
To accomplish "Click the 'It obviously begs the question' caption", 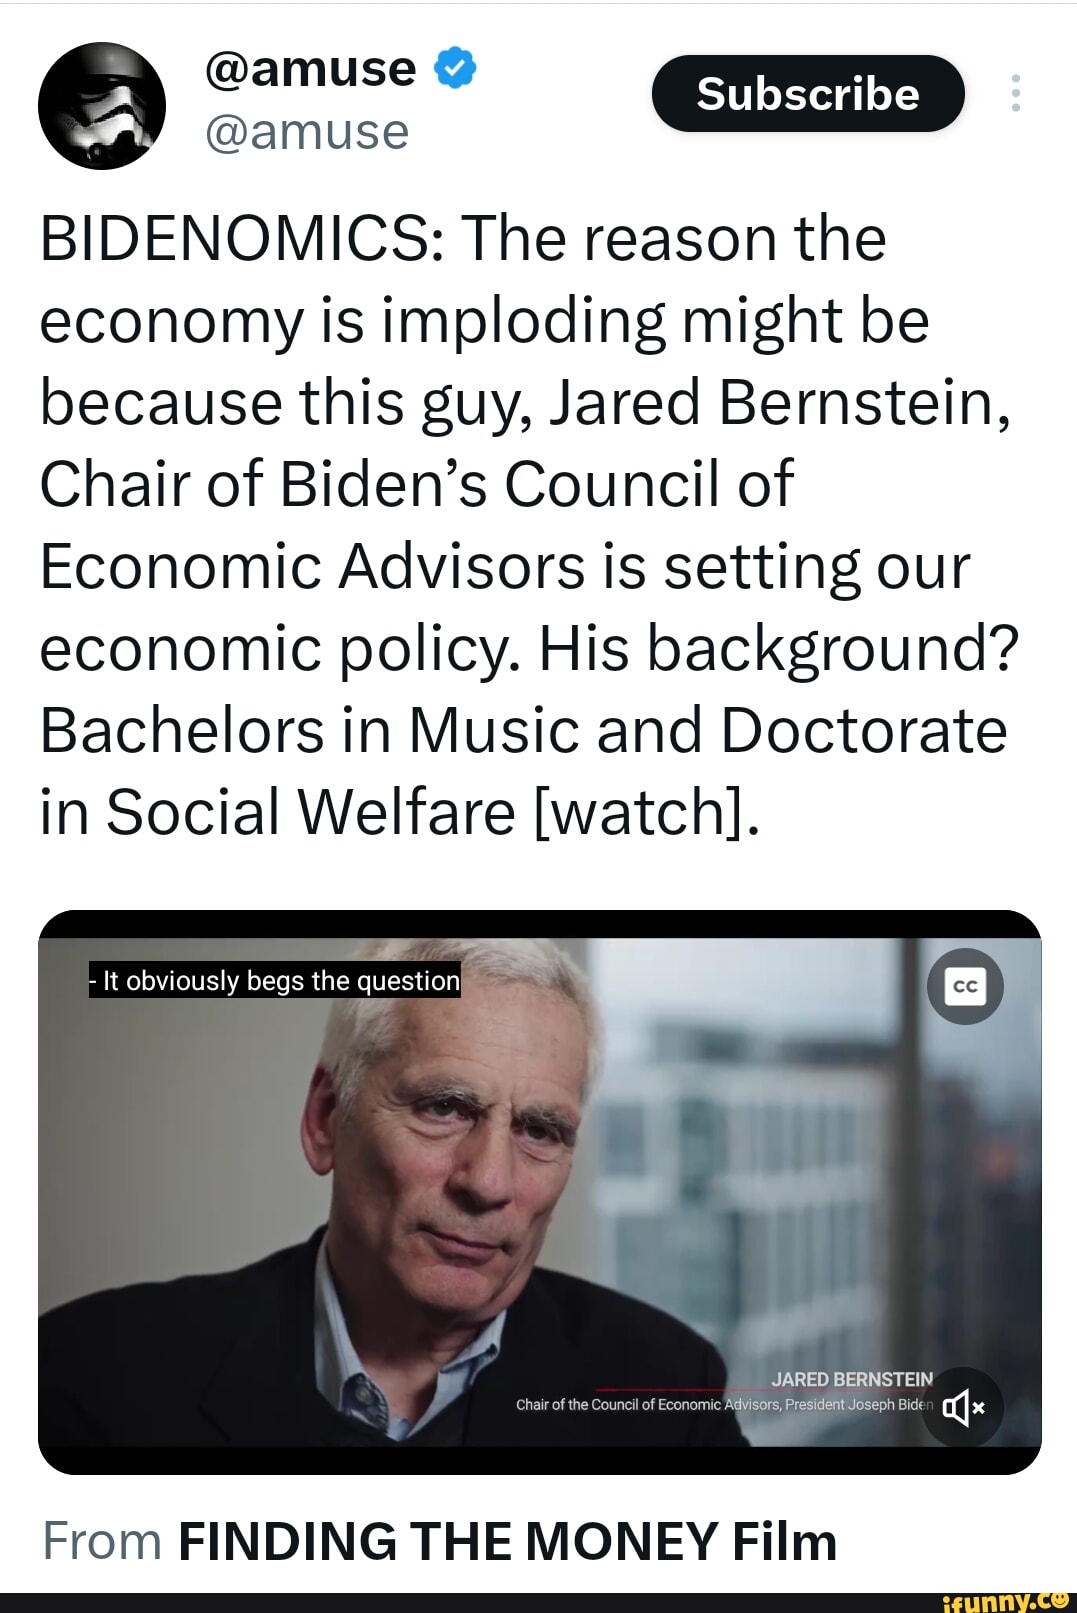I will (x=275, y=981).
